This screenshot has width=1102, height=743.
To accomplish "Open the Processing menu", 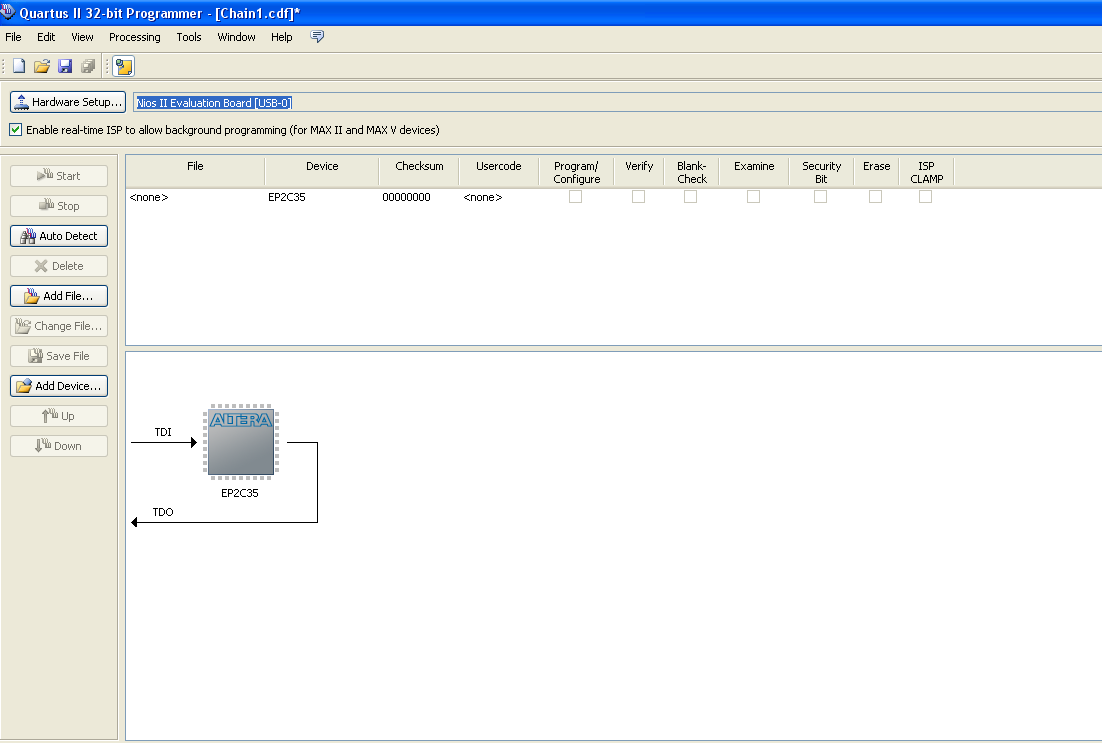I will click(134, 37).
